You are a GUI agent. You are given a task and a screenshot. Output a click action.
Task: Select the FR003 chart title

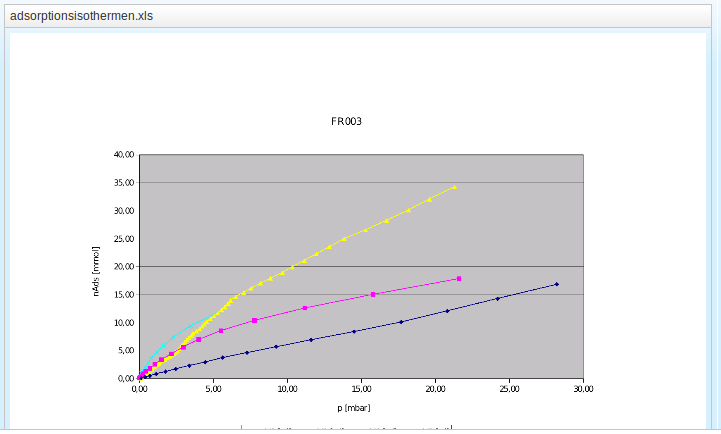(x=346, y=122)
